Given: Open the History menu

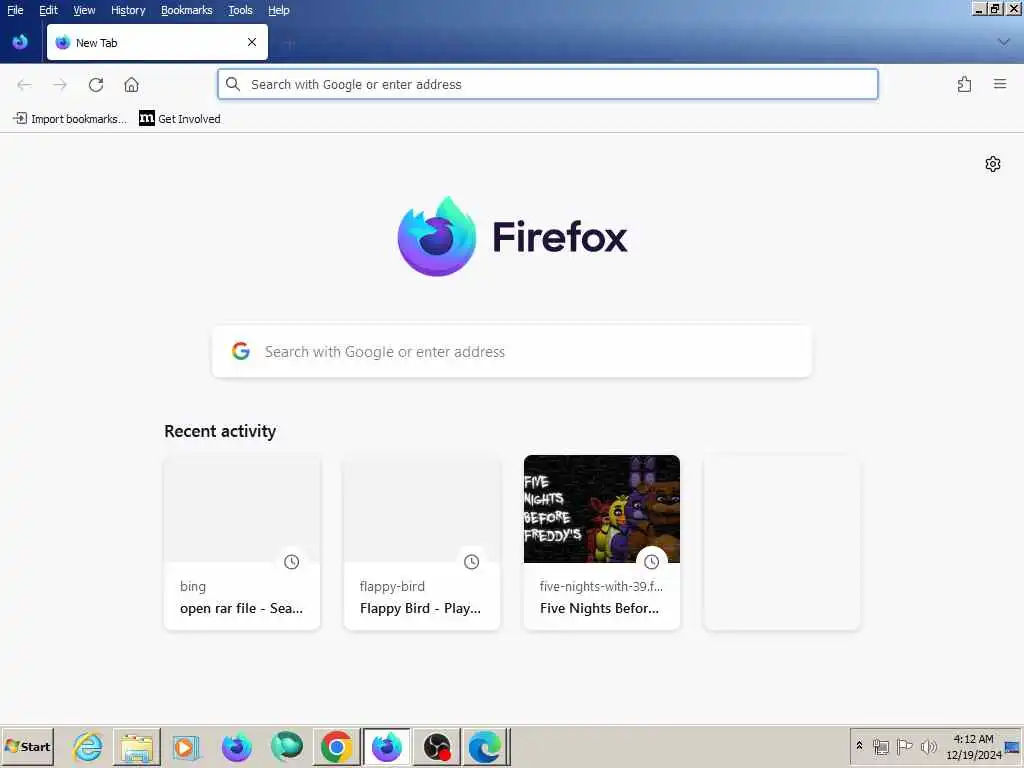Looking at the screenshot, I should click(x=128, y=10).
